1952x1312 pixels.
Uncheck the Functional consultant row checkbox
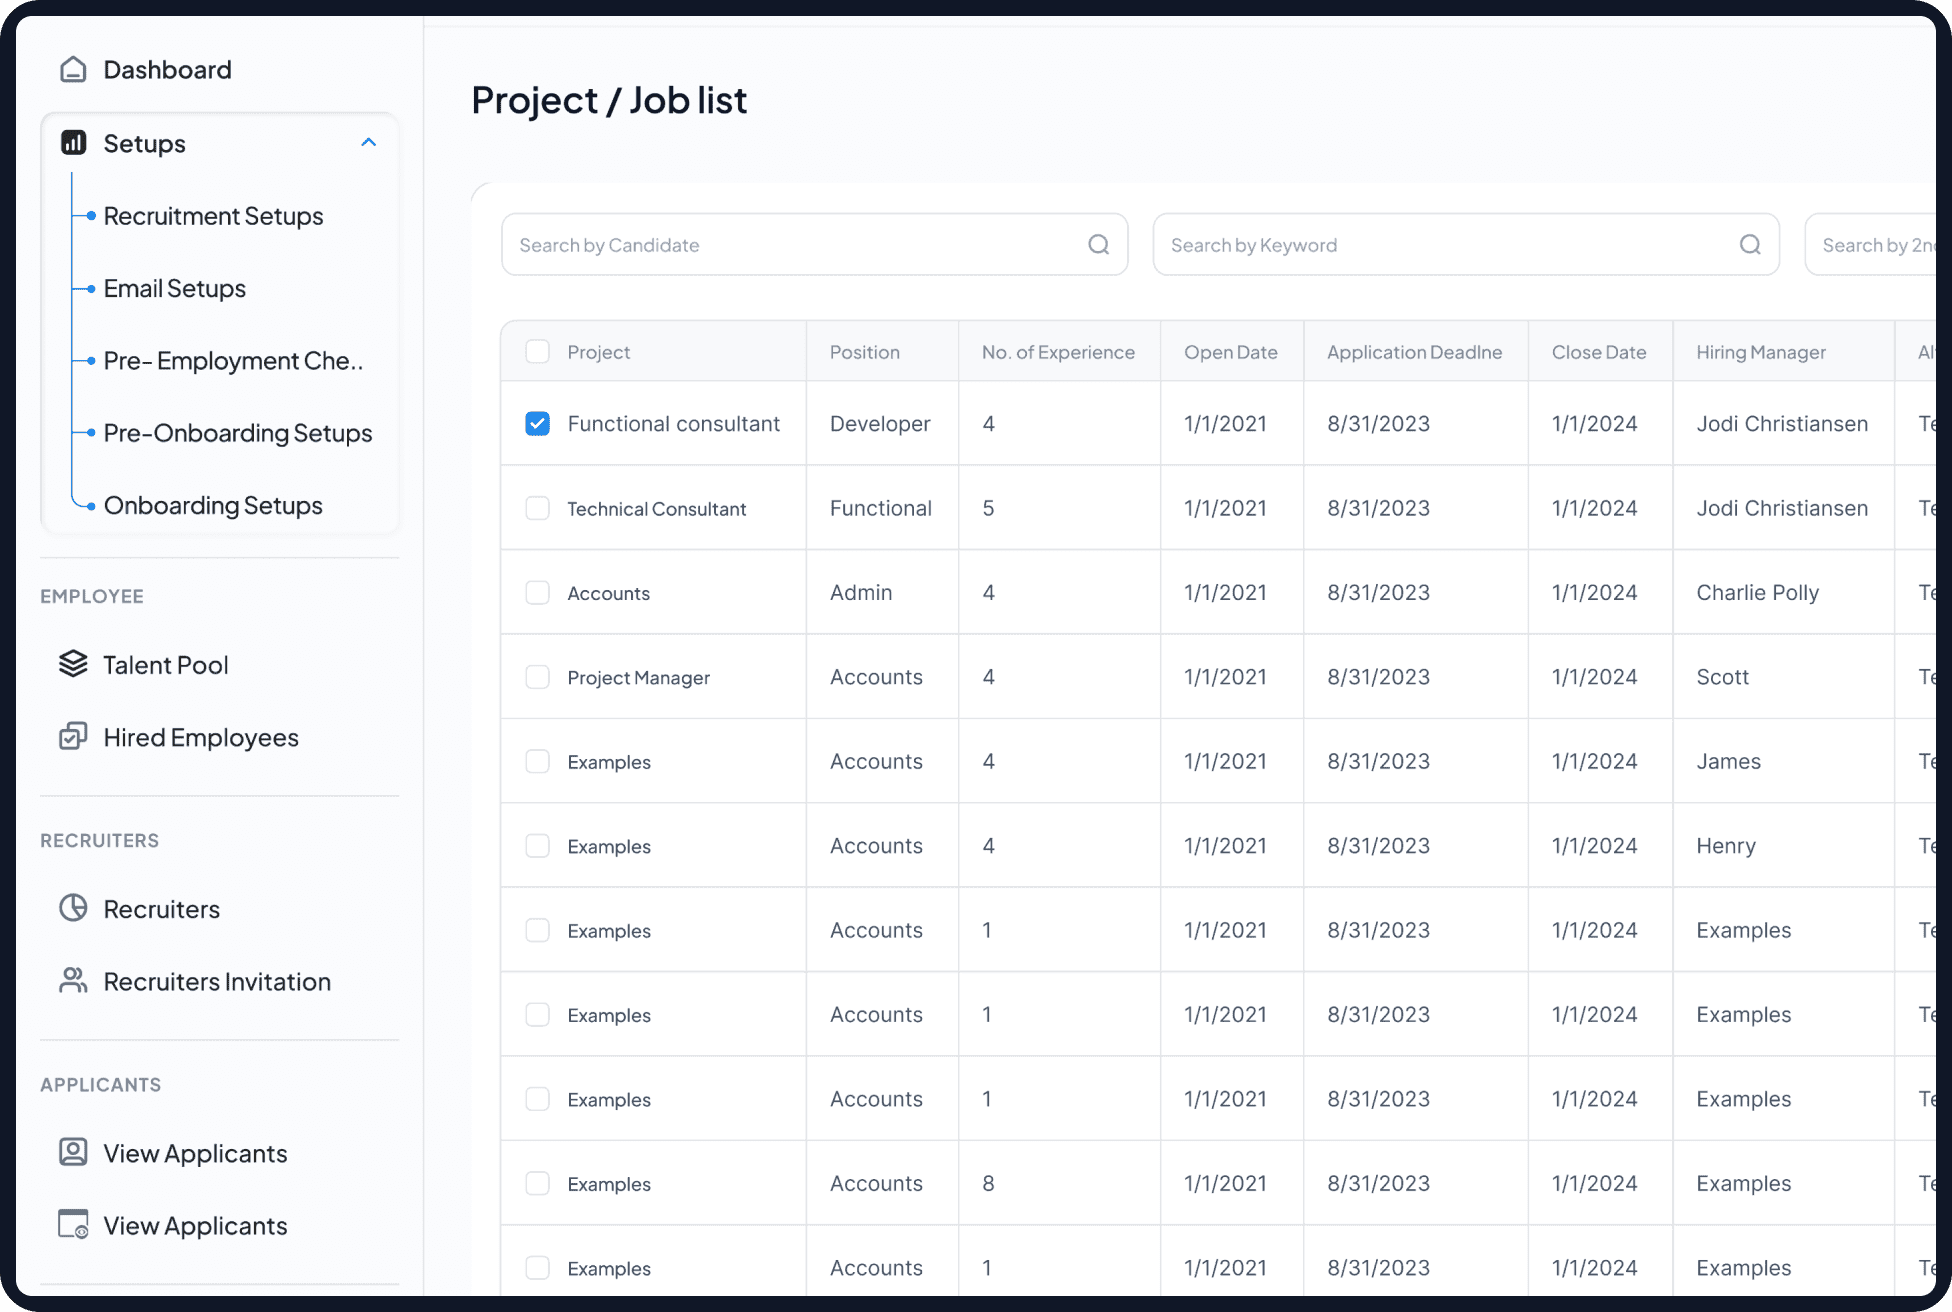coord(537,423)
